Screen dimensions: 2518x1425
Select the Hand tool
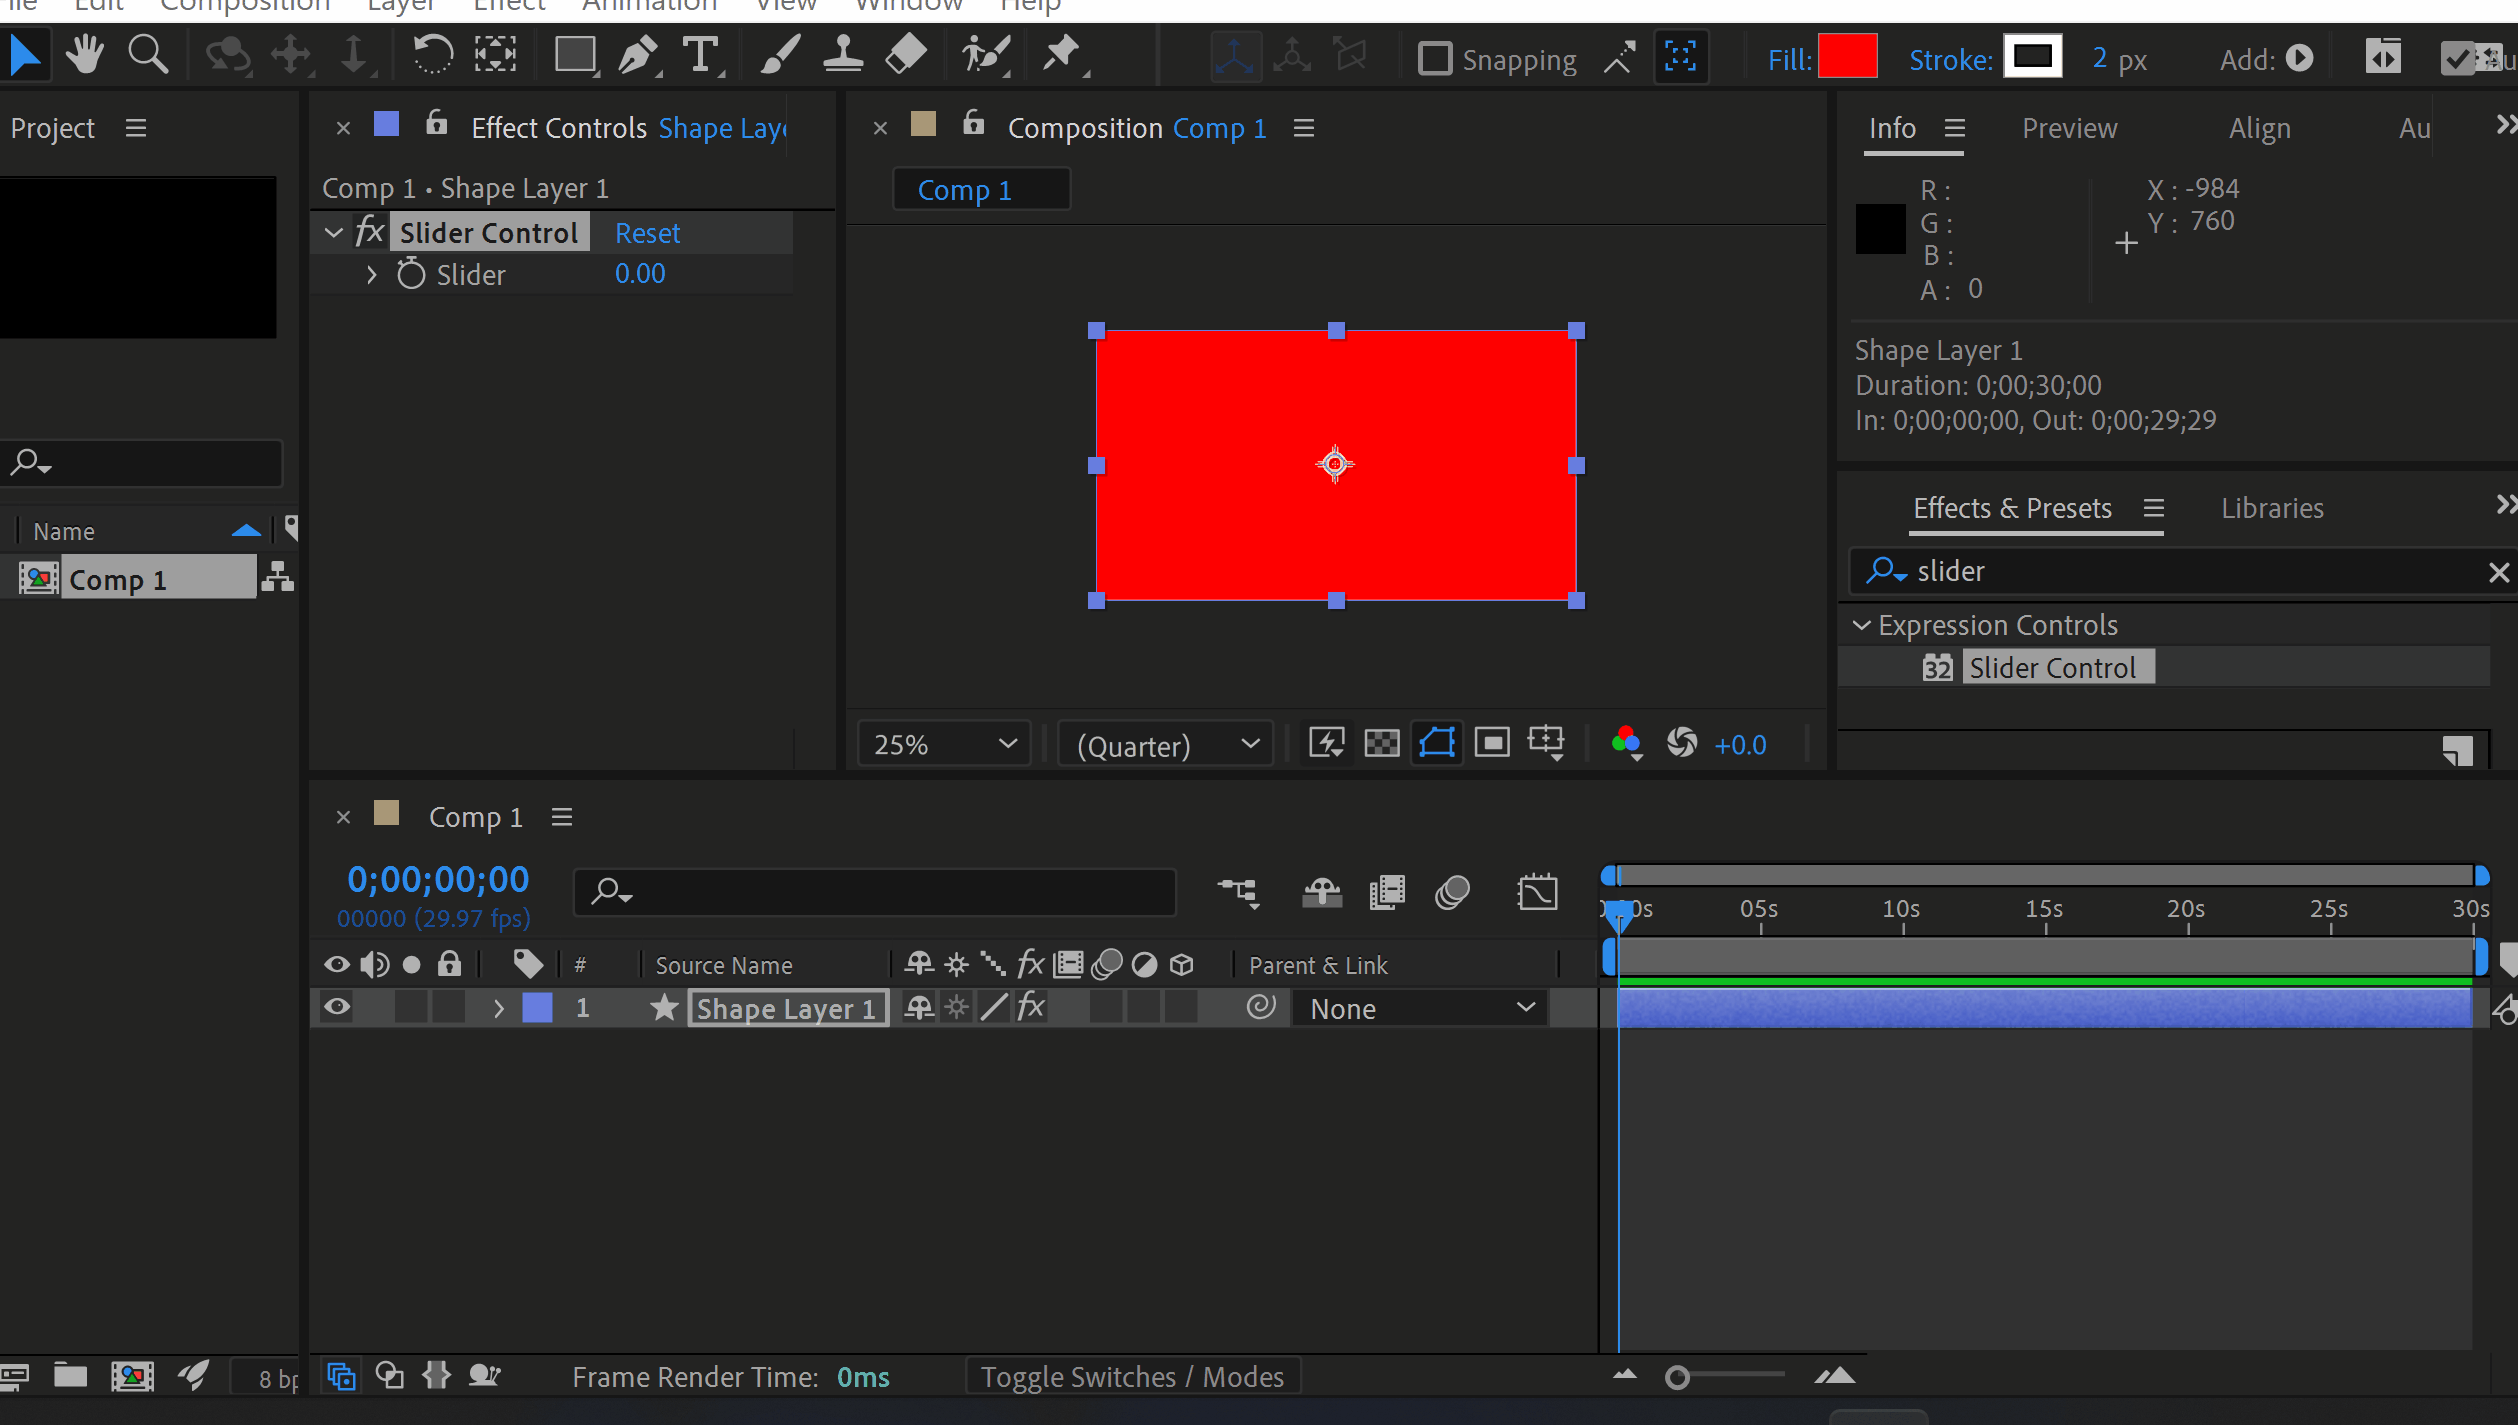point(85,55)
